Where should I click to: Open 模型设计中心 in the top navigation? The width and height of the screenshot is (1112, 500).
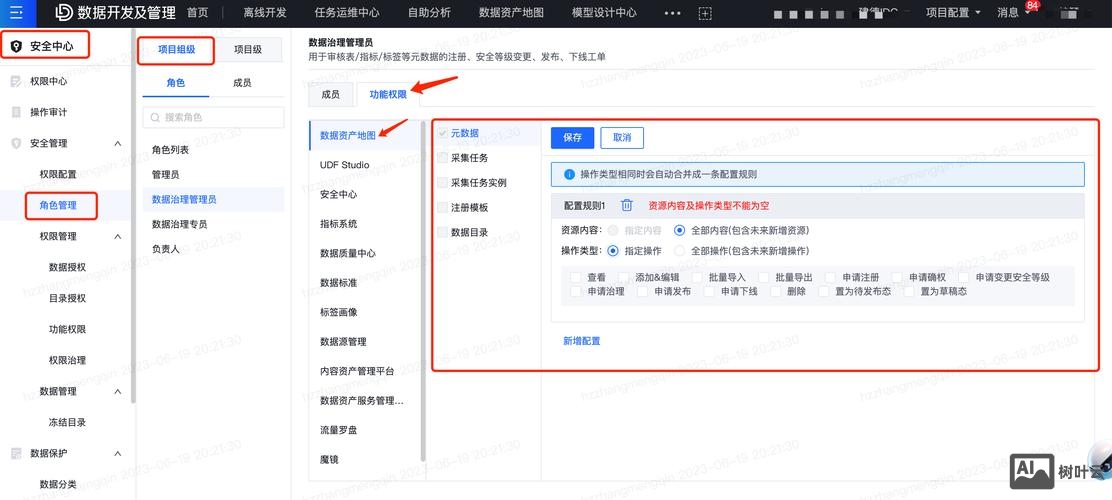tap(604, 13)
